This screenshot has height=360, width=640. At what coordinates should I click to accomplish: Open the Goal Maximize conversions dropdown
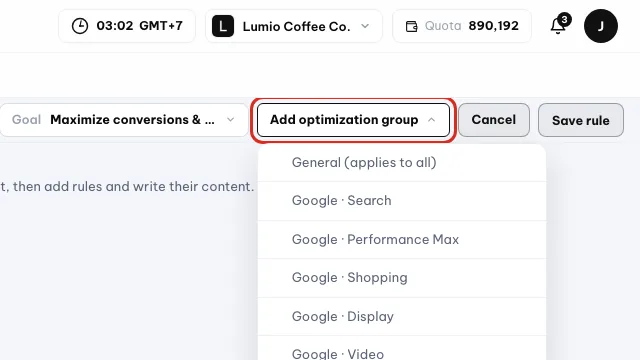pos(124,120)
